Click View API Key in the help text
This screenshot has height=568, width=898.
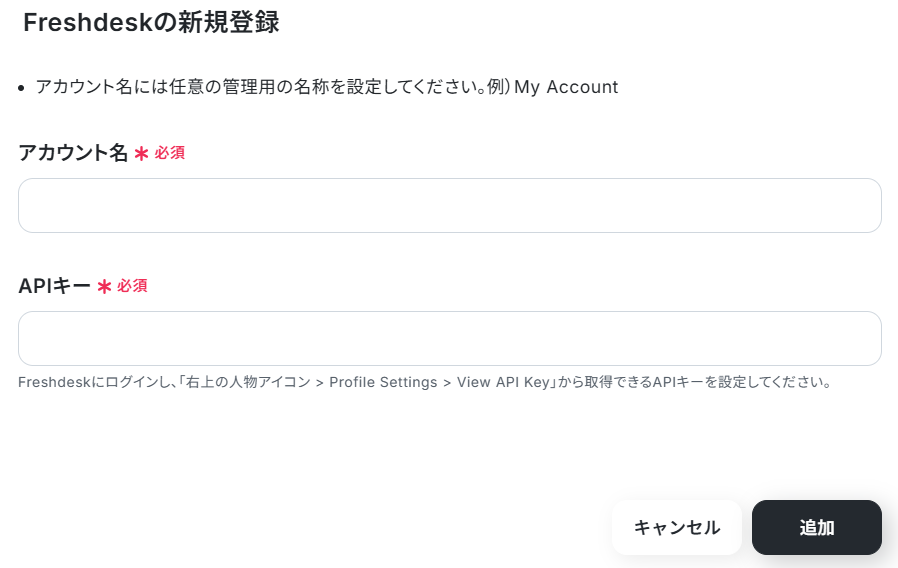point(503,382)
